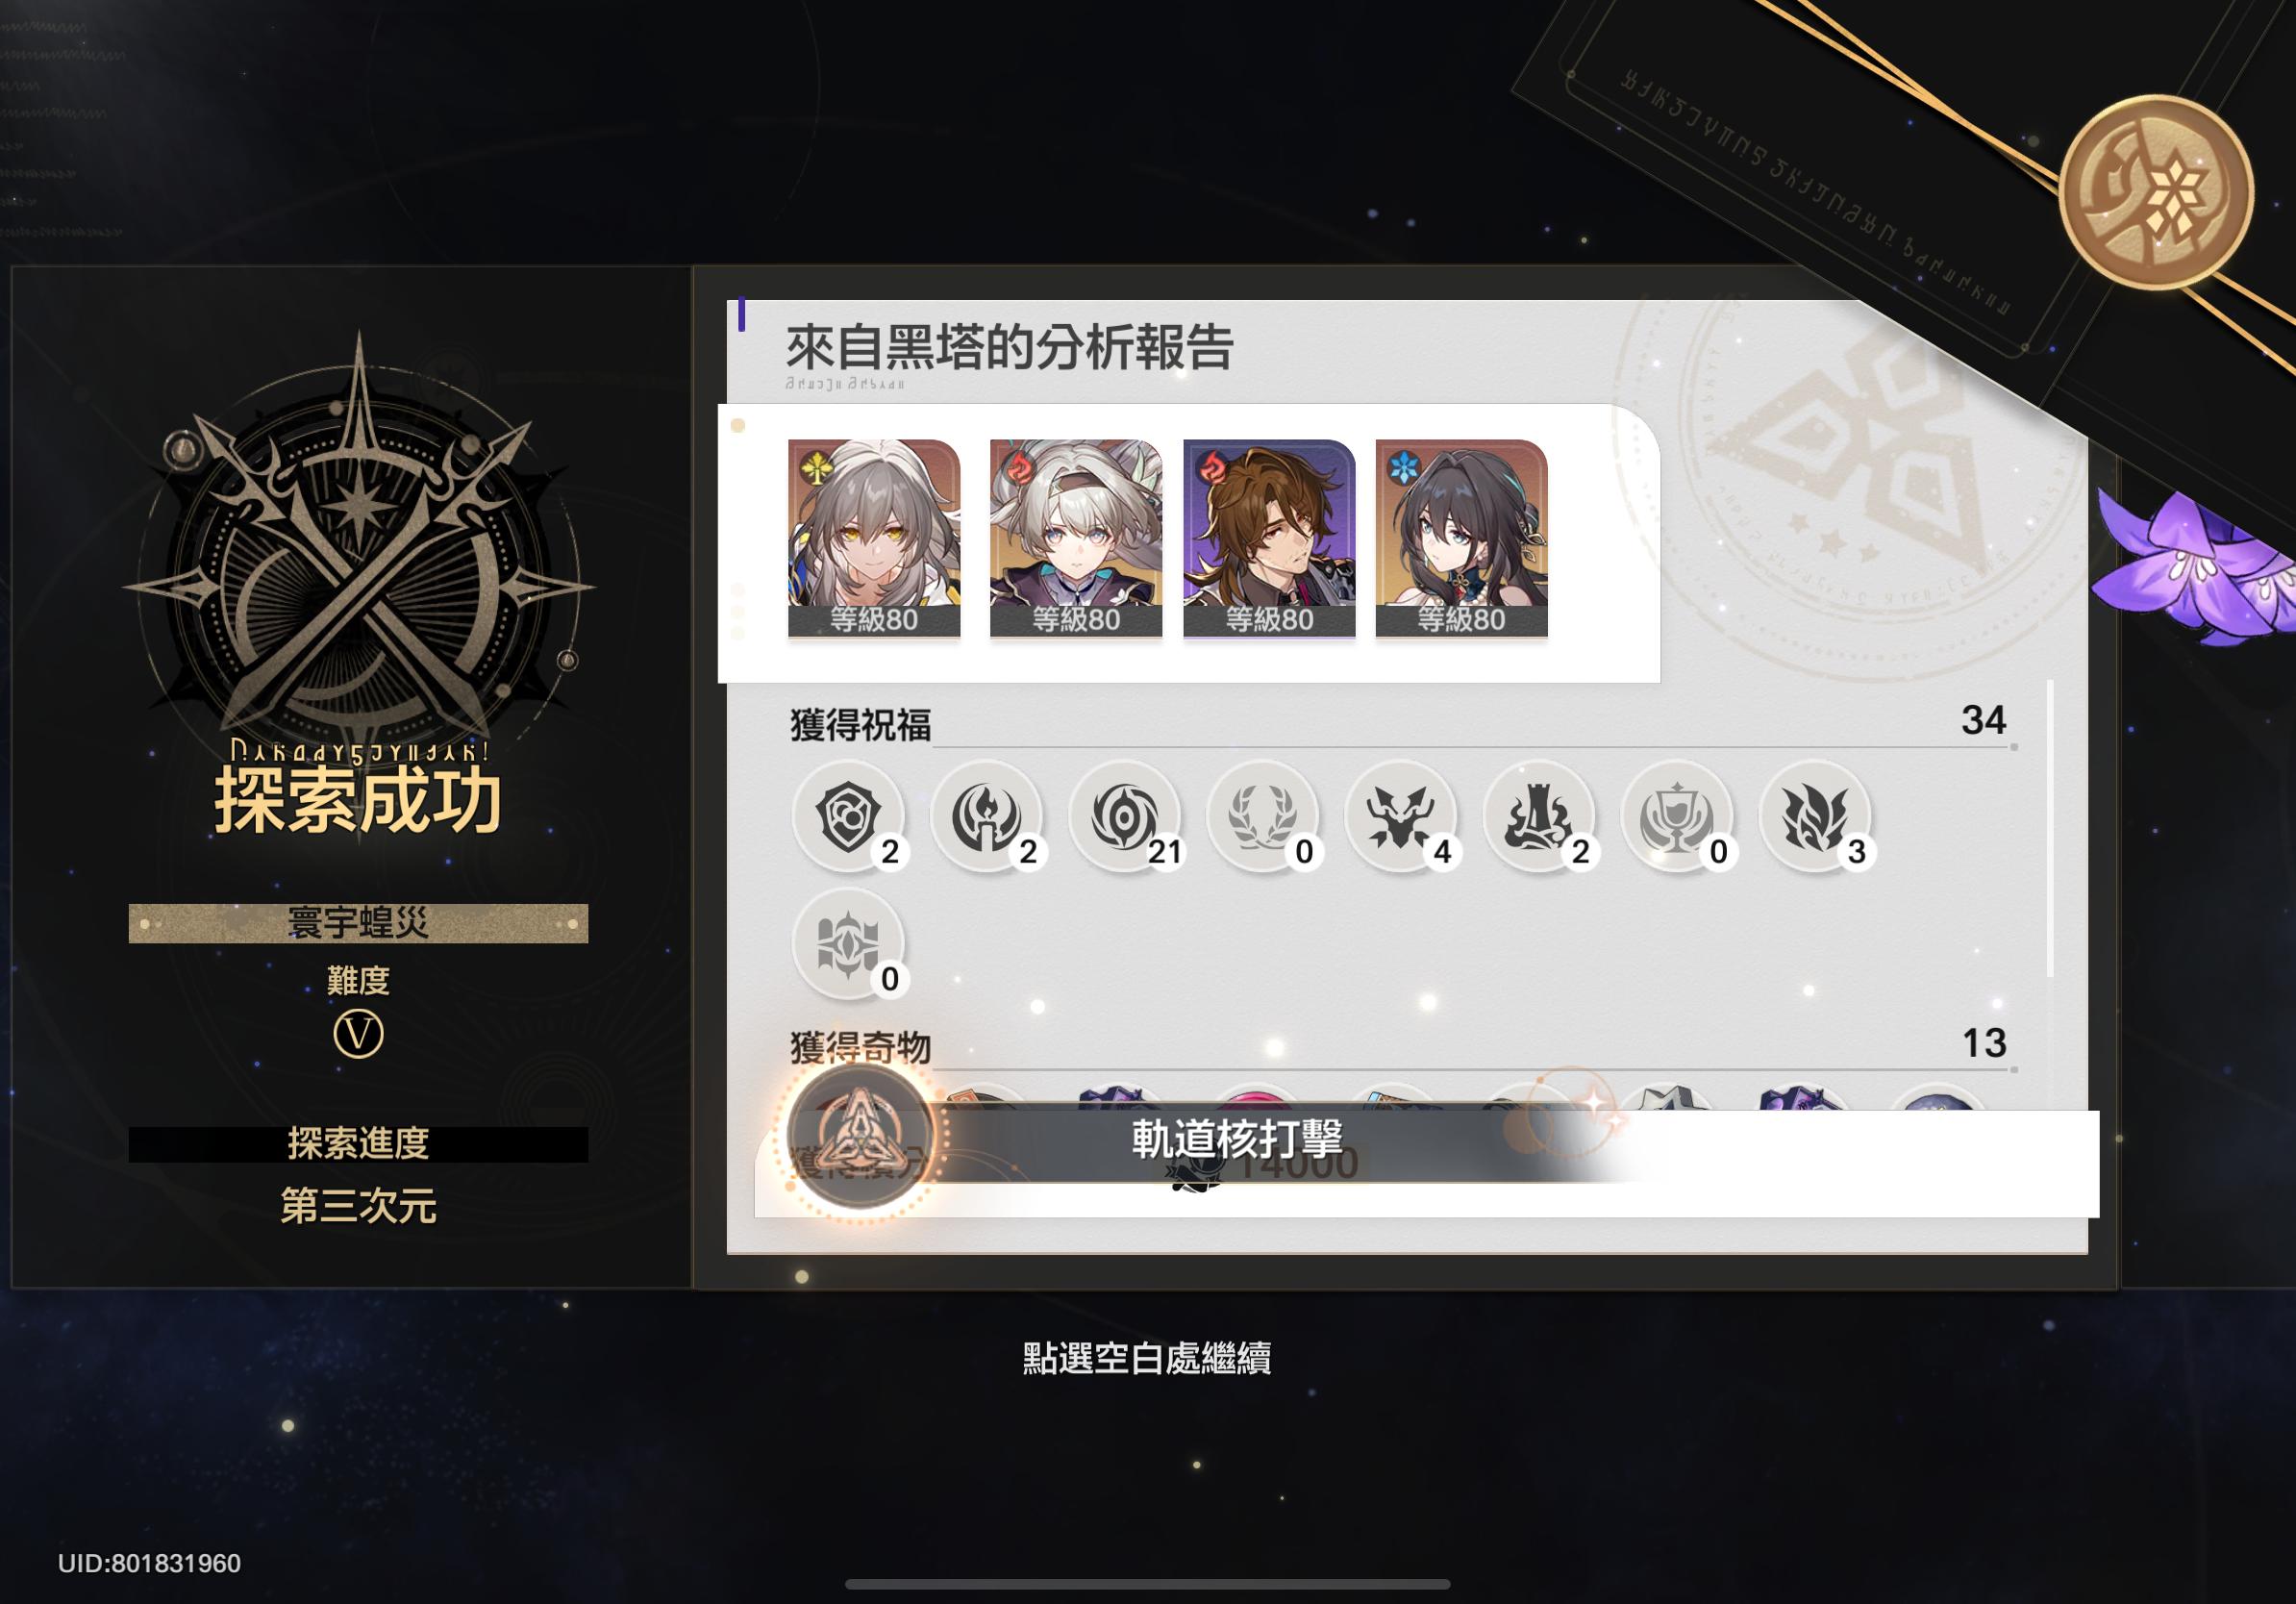
Task: Select the Hunt blessing icon showing 4
Action: pos(1400,816)
